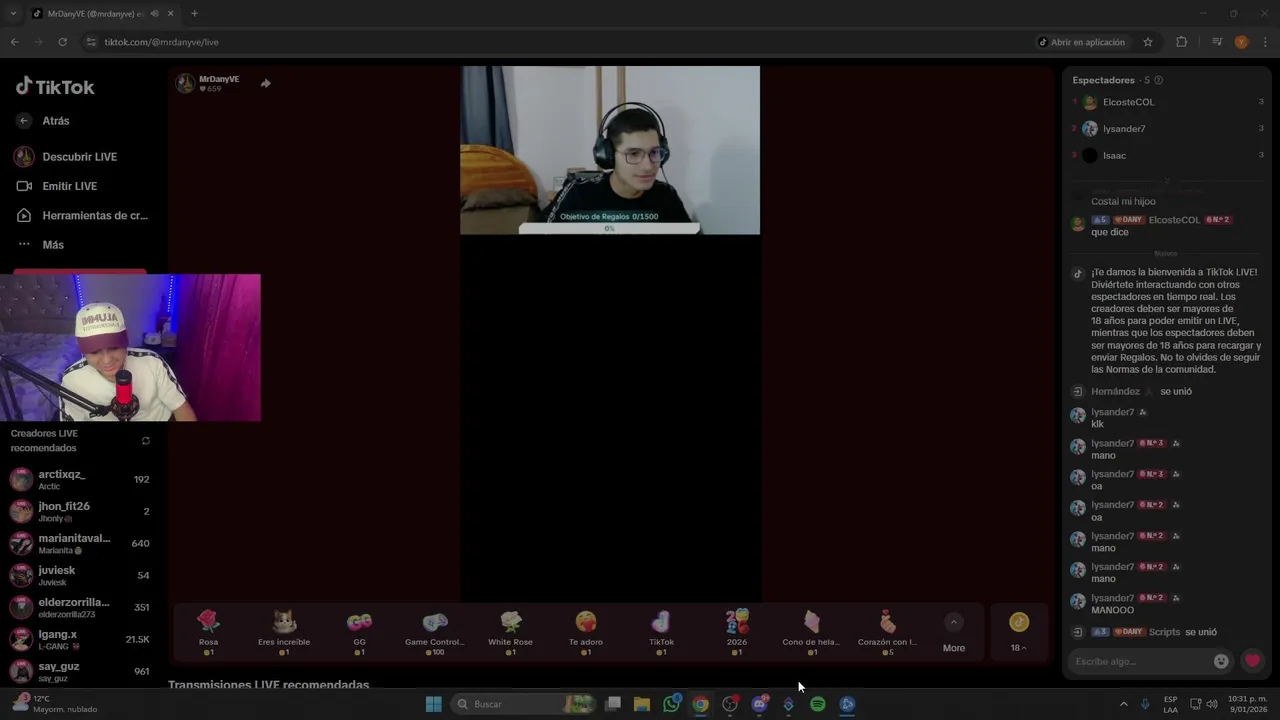This screenshot has width=1280, height=720.
Task: Click the chat message input field
Action: point(1140,661)
